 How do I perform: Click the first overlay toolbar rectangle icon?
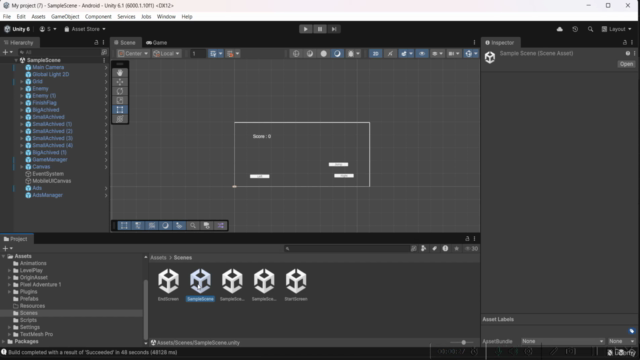(x=124, y=226)
